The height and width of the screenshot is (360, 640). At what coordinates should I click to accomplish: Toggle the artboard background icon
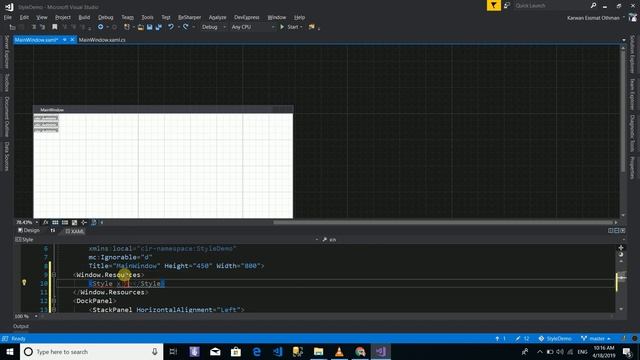pyautogui.click(x=74, y=222)
